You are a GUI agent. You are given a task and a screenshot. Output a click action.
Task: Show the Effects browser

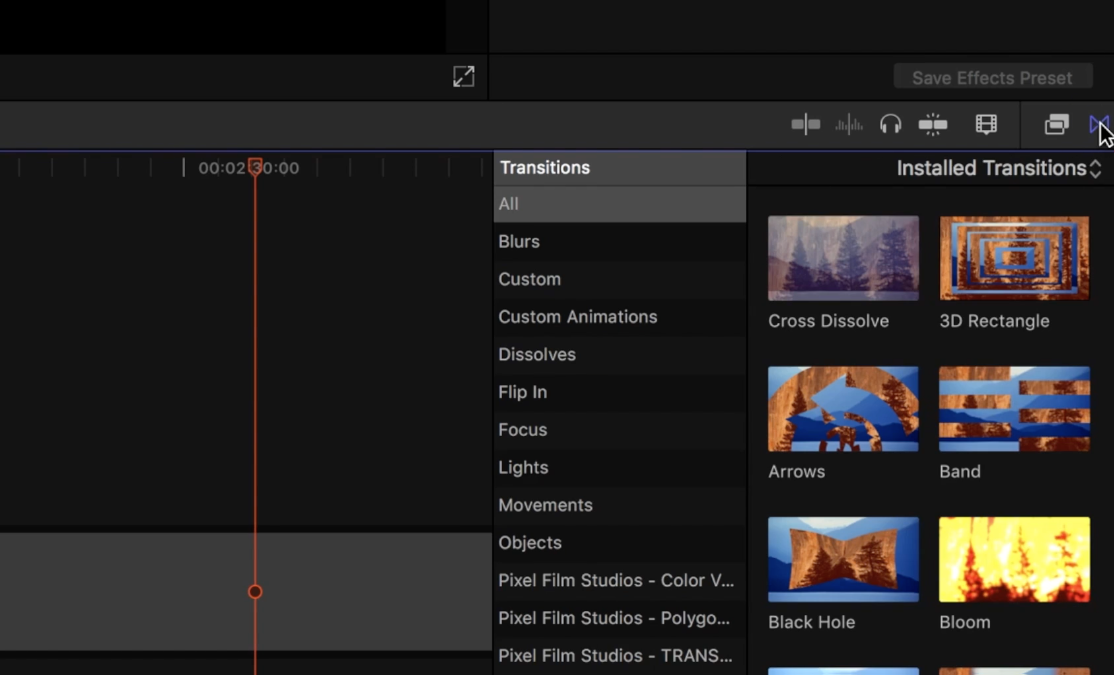[1057, 124]
